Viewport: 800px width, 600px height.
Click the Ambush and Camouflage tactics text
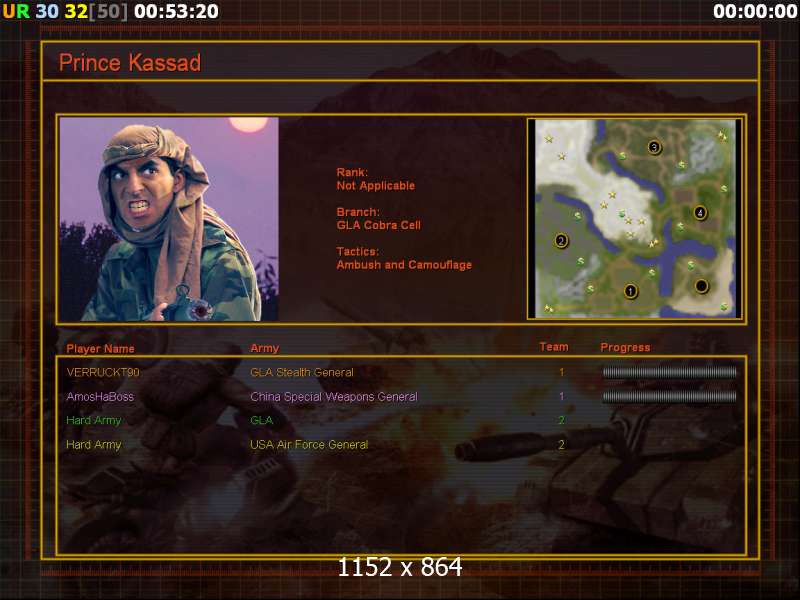404,265
